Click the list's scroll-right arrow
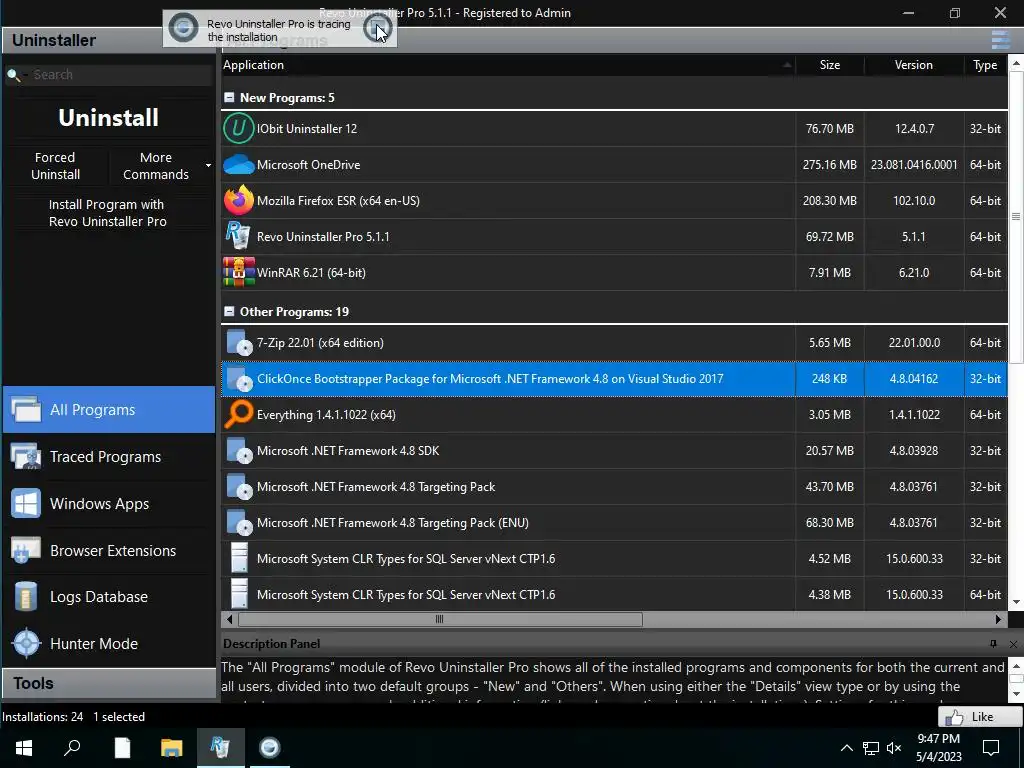The image size is (1024, 768). coord(999,619)
